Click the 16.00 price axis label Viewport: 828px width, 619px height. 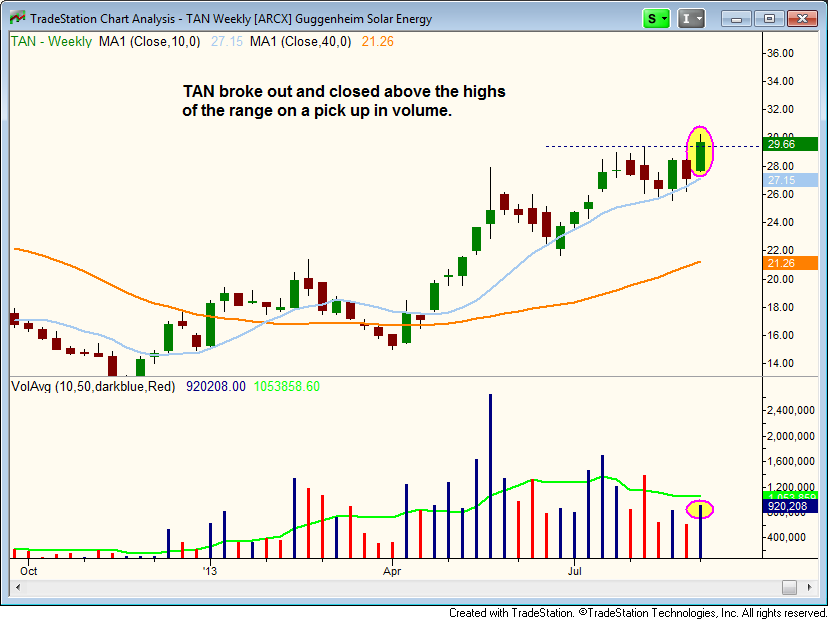click(780, 335)
